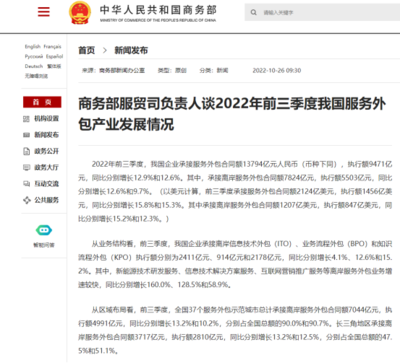Click the 互动交流 chat icon
Screen dimensions: 400x363
pos(27,184)
